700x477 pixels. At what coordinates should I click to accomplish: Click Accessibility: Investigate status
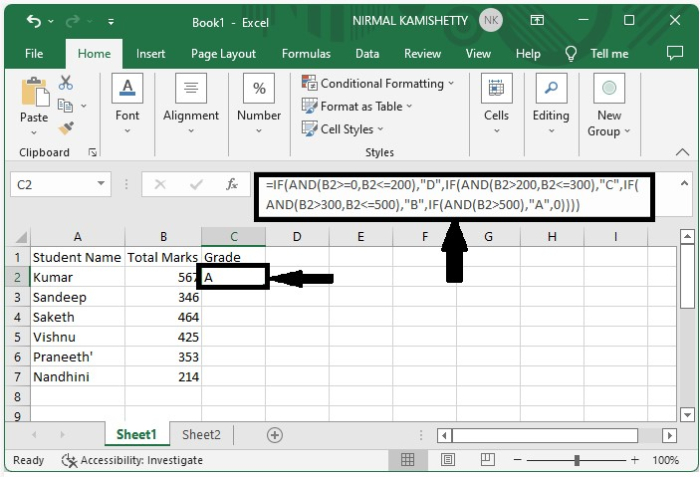(132, 460)
